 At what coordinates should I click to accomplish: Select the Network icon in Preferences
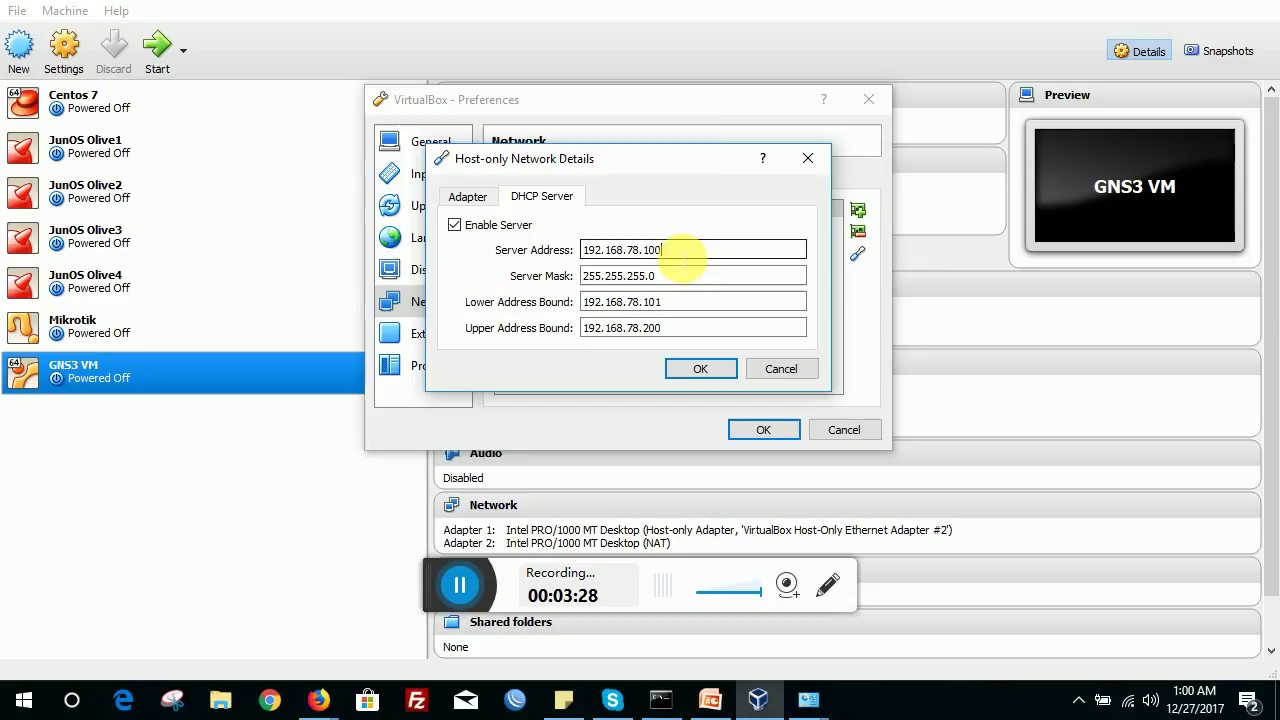[x=390, y=301]
